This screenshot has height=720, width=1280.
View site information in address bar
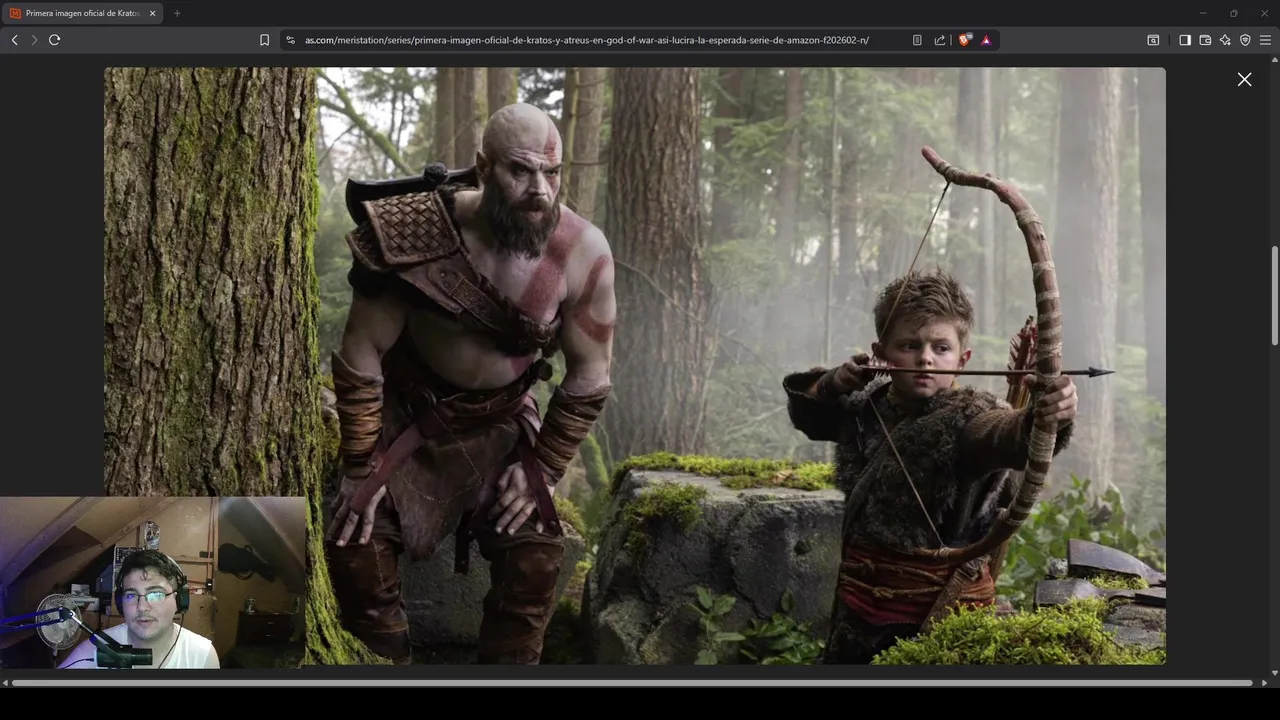click(290, 40)
